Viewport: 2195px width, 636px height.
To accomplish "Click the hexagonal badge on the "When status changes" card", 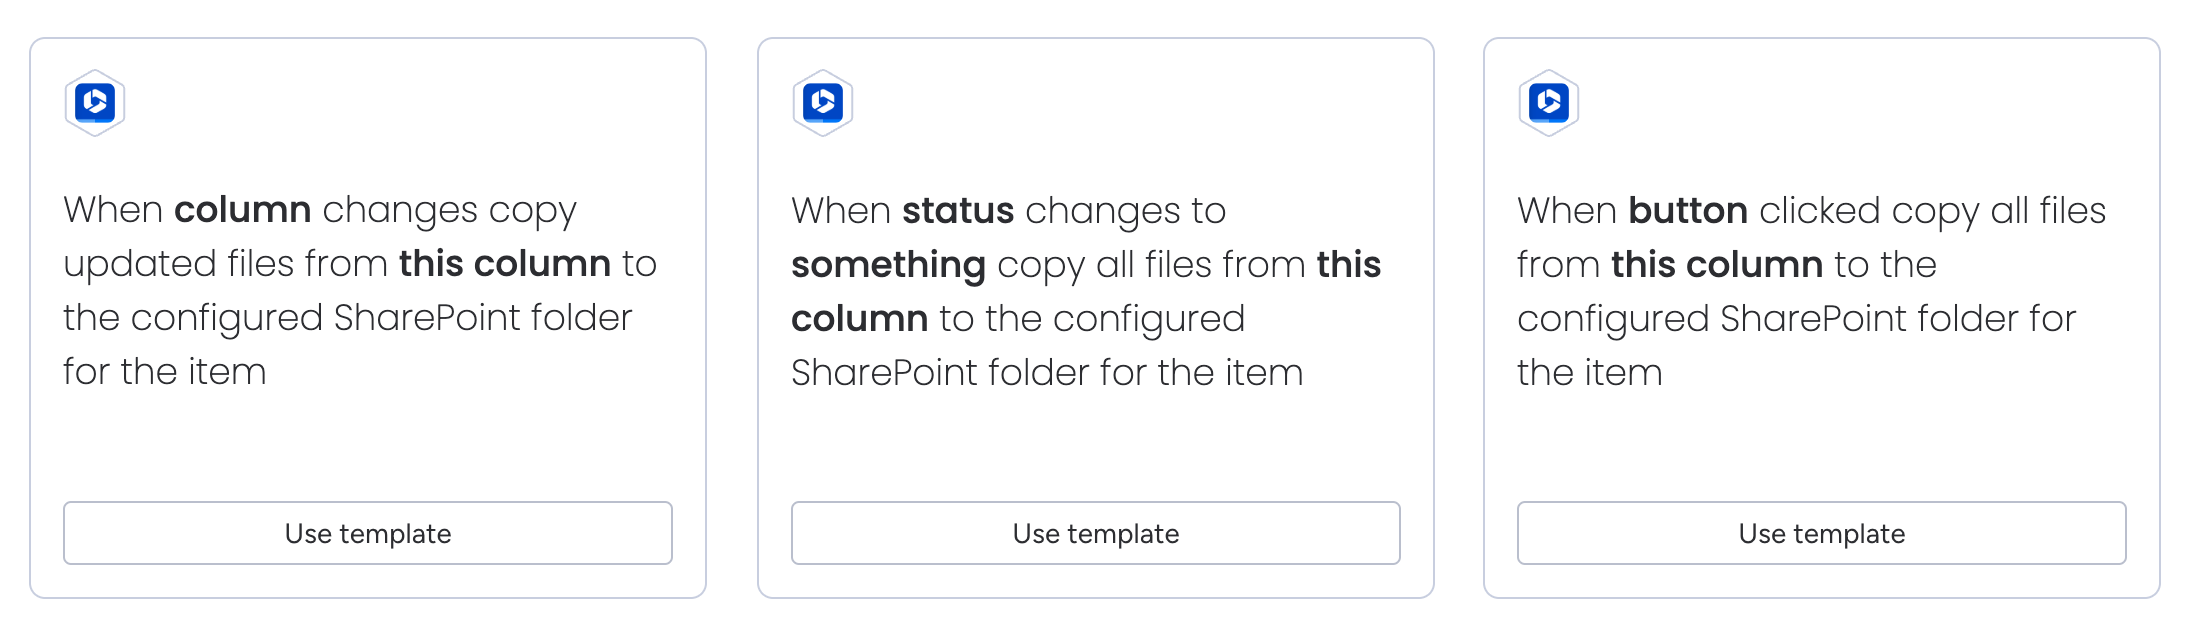I will [822, 102].
